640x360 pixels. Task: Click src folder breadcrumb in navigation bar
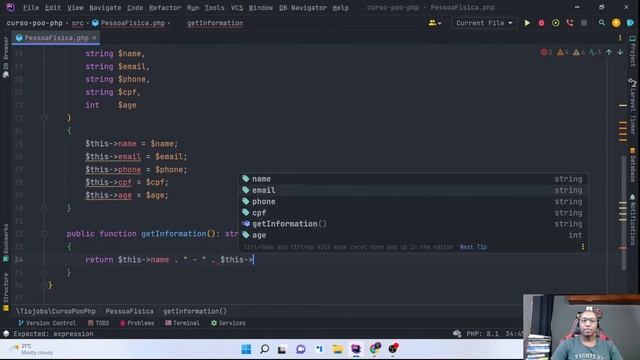(78, 23)
